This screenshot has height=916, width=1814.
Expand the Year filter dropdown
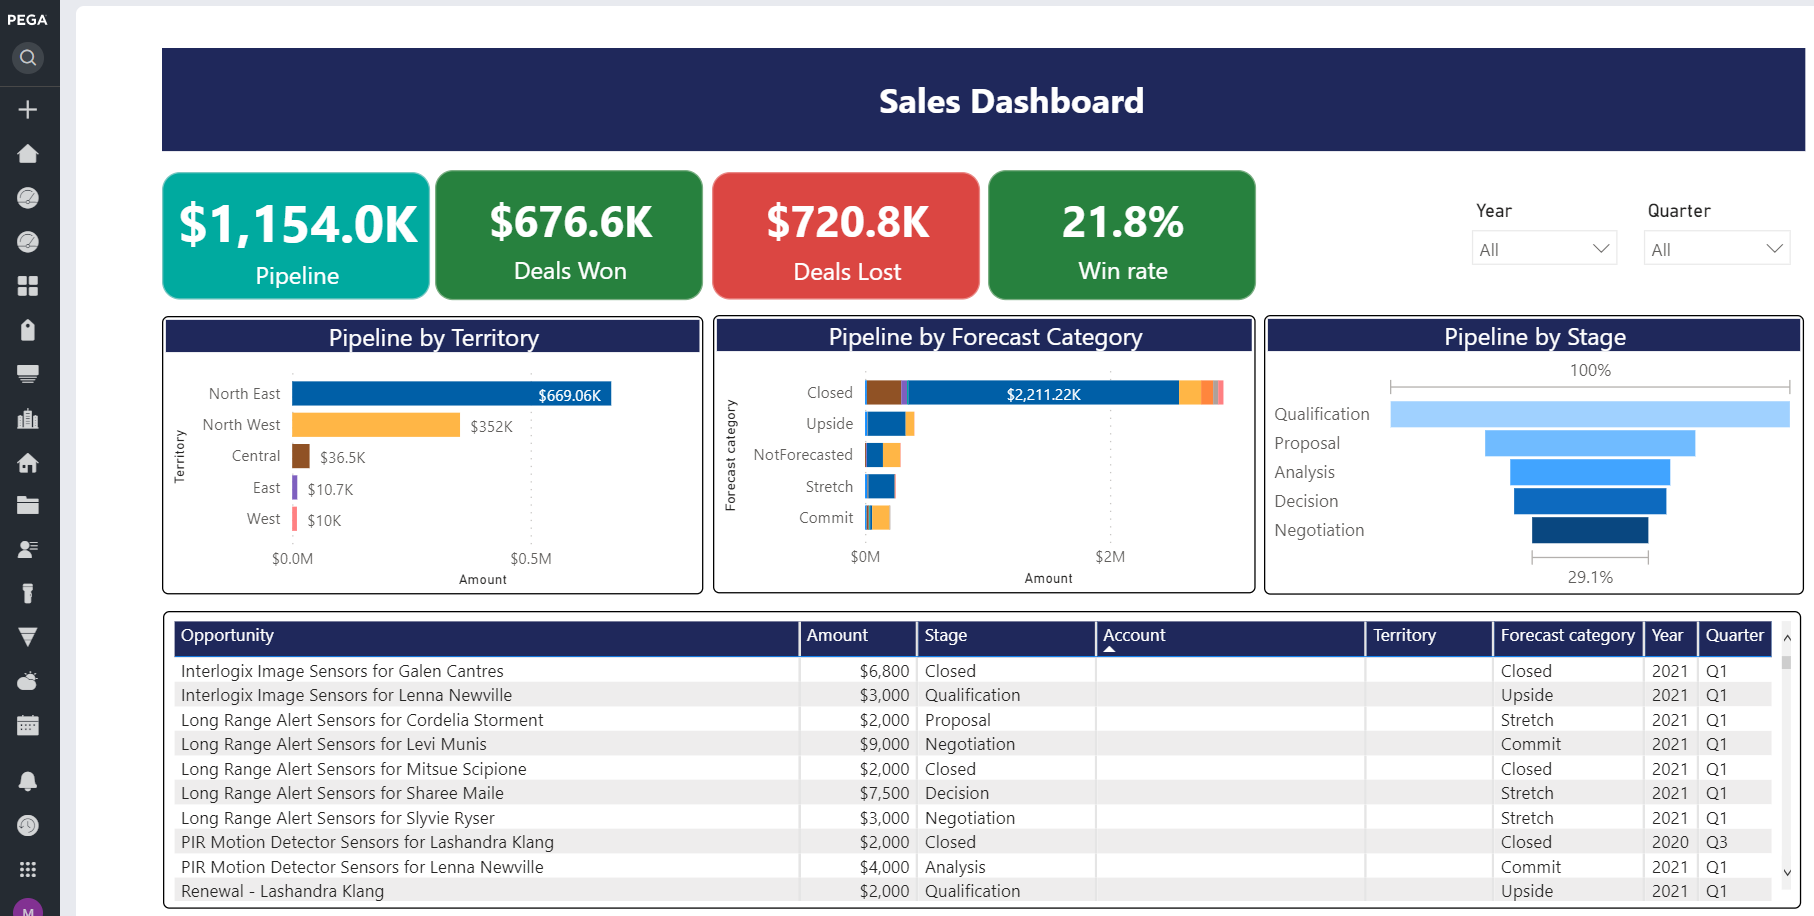(1544, 249)
